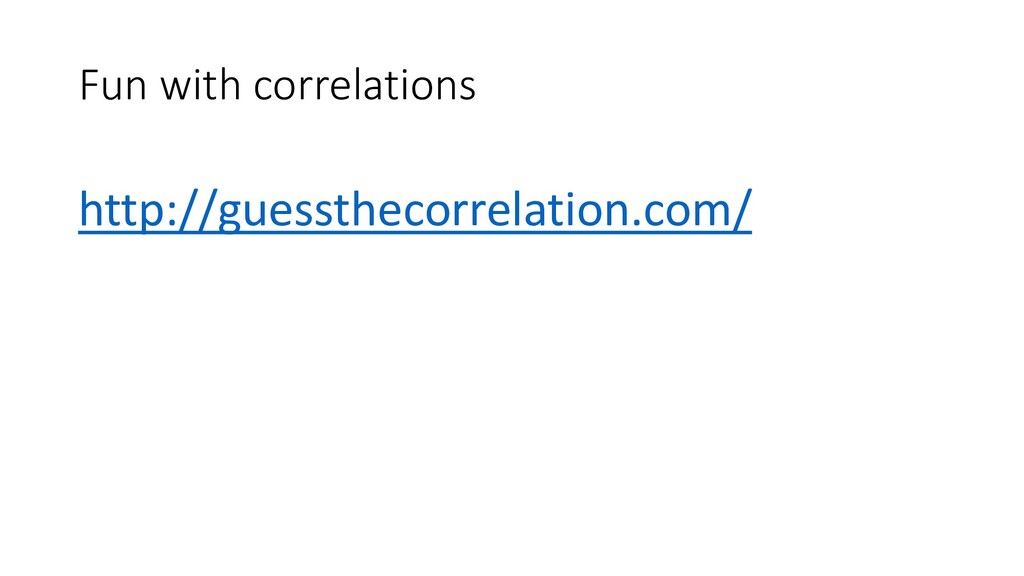Click the '://' part of the URL
The image size is (1024, 576).
click(192, 210)
